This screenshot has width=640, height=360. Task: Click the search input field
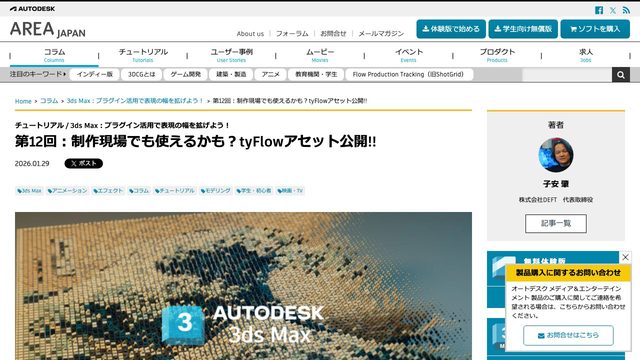567,75
